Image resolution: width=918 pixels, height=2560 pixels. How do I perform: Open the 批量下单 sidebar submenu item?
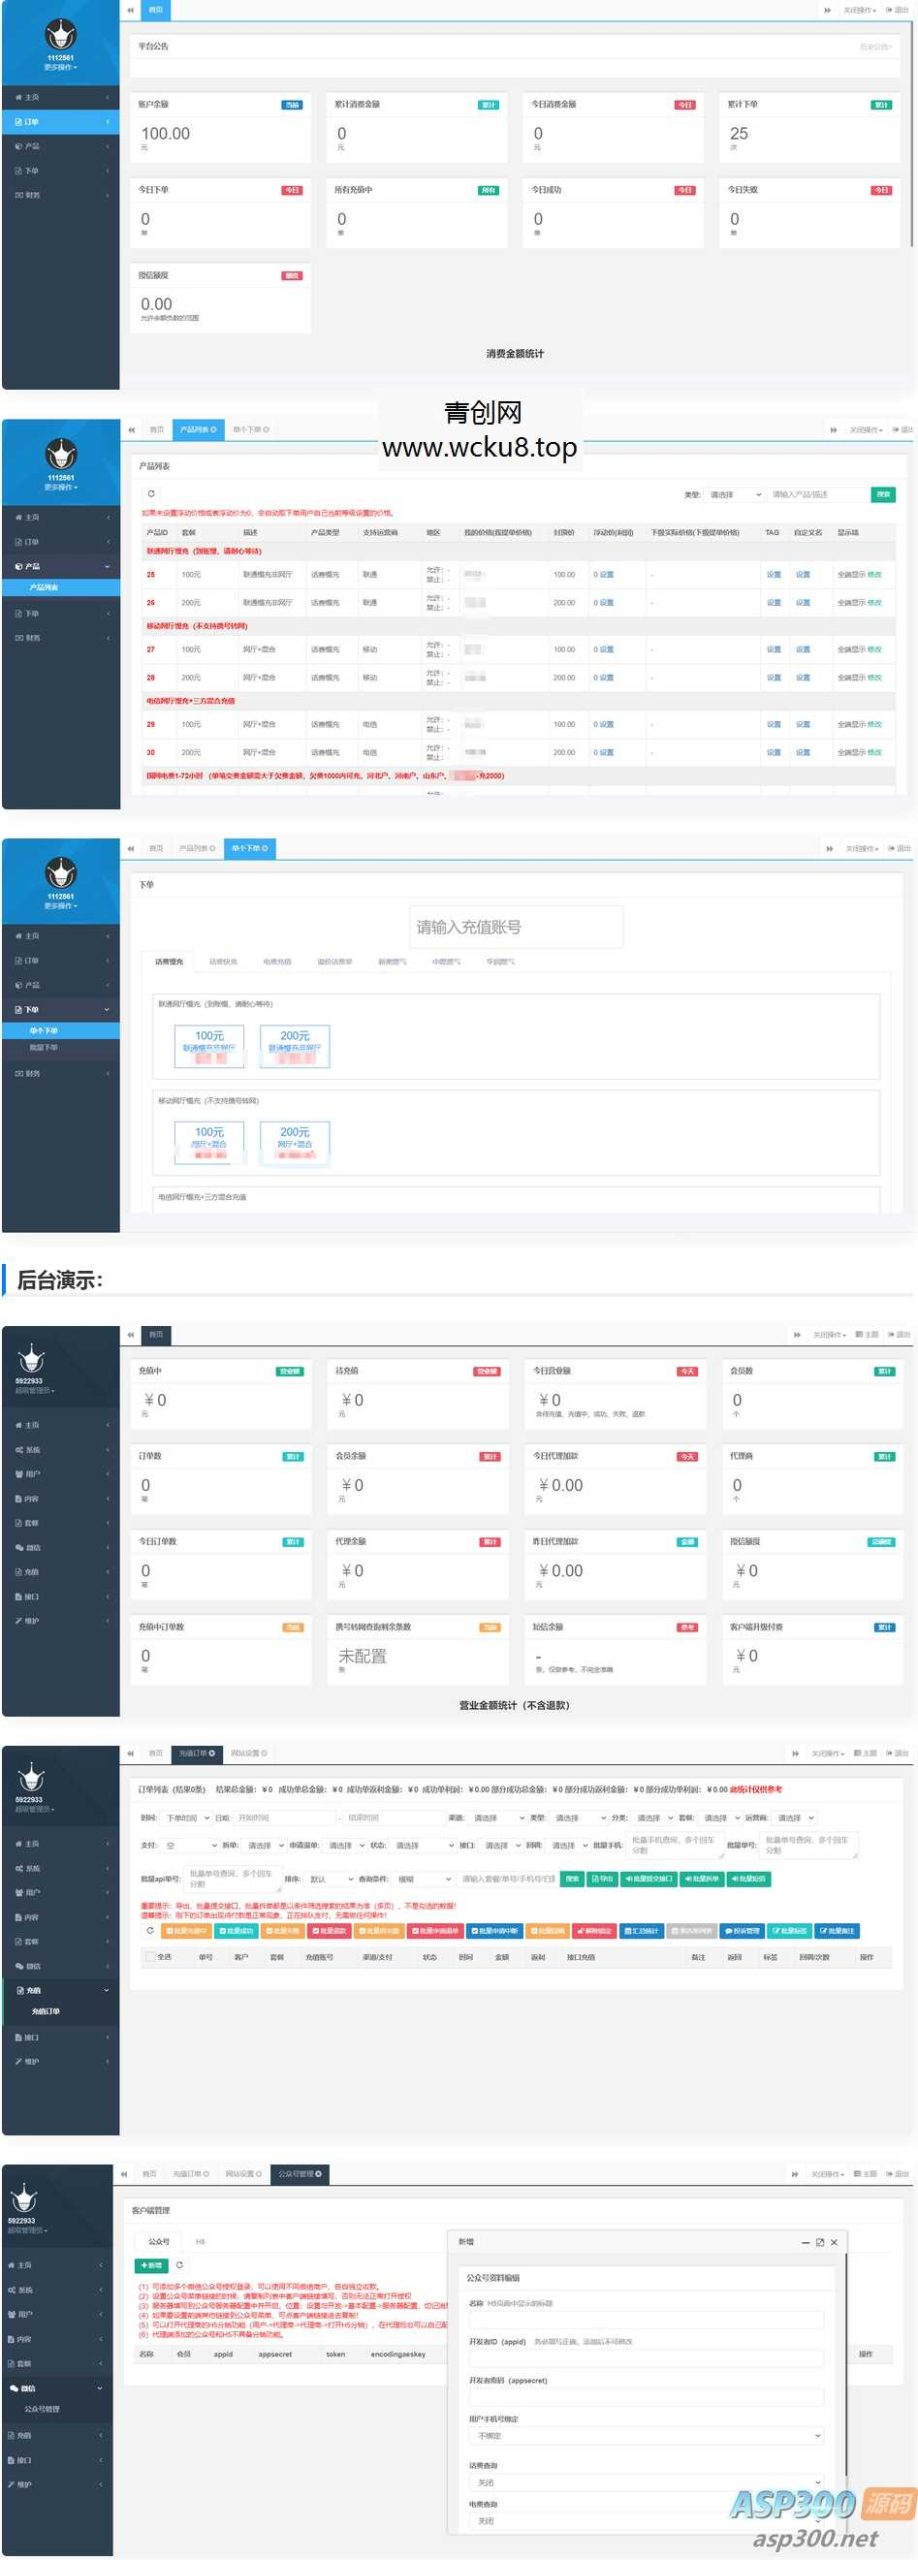tap(44, 1048)
